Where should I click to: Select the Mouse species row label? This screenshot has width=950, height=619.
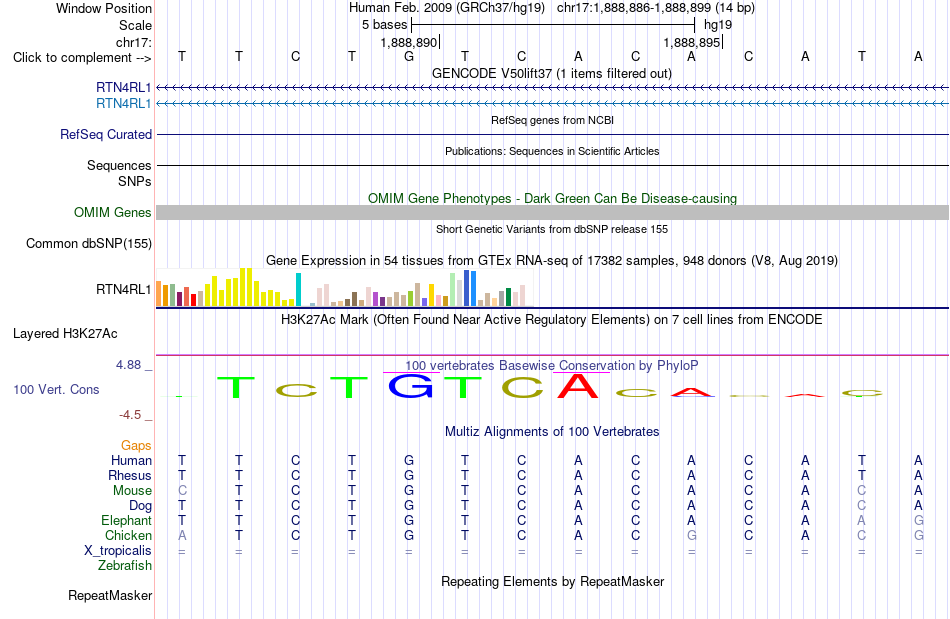pos(132,491)
